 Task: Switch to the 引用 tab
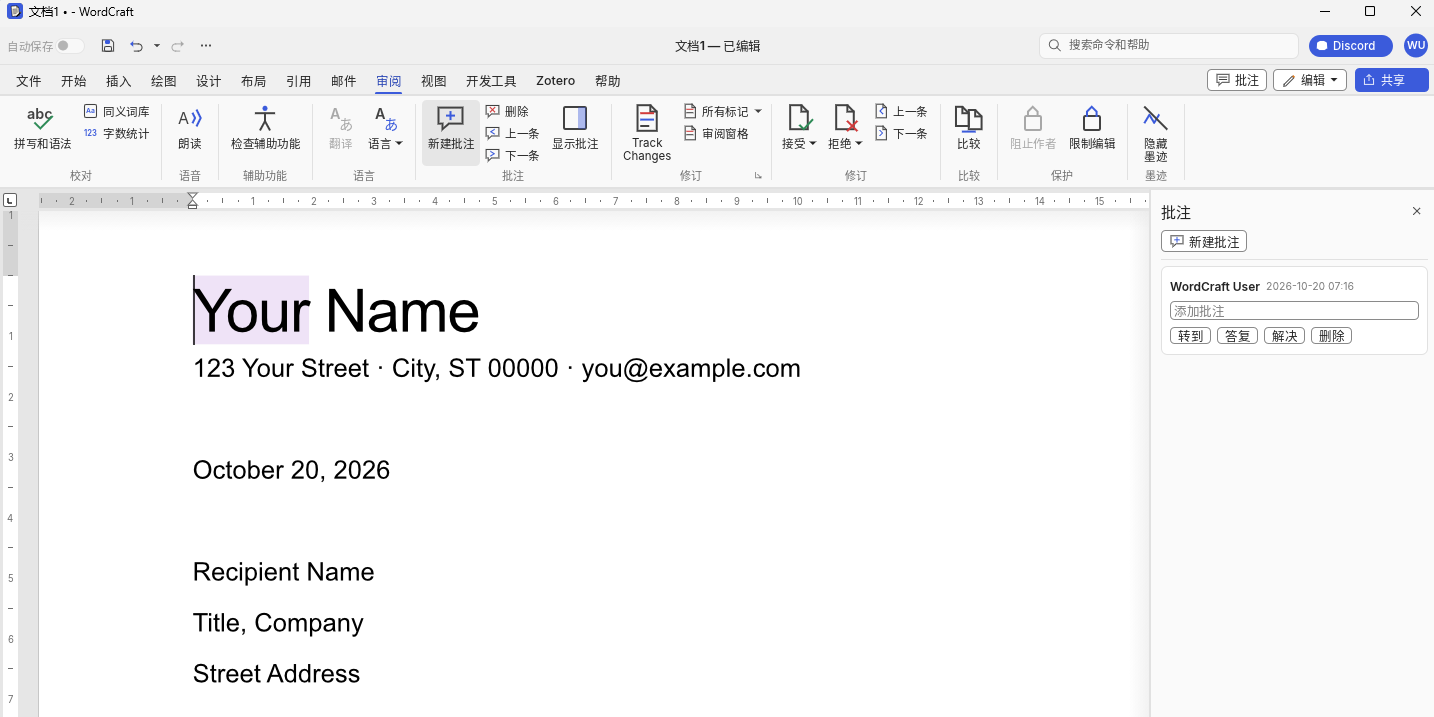tap(299, 81)
